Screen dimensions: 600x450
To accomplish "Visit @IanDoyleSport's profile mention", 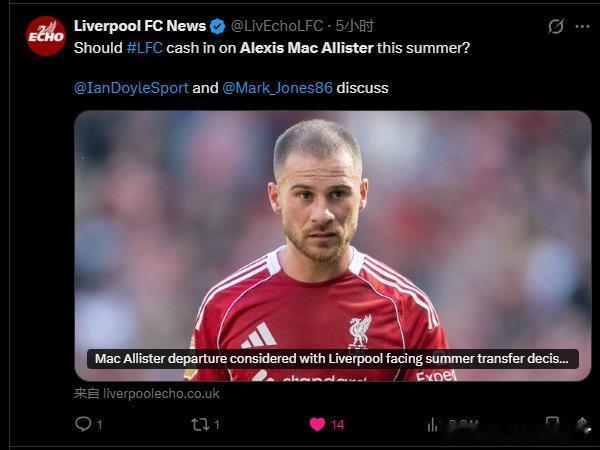I will click(x=131, y=88).
